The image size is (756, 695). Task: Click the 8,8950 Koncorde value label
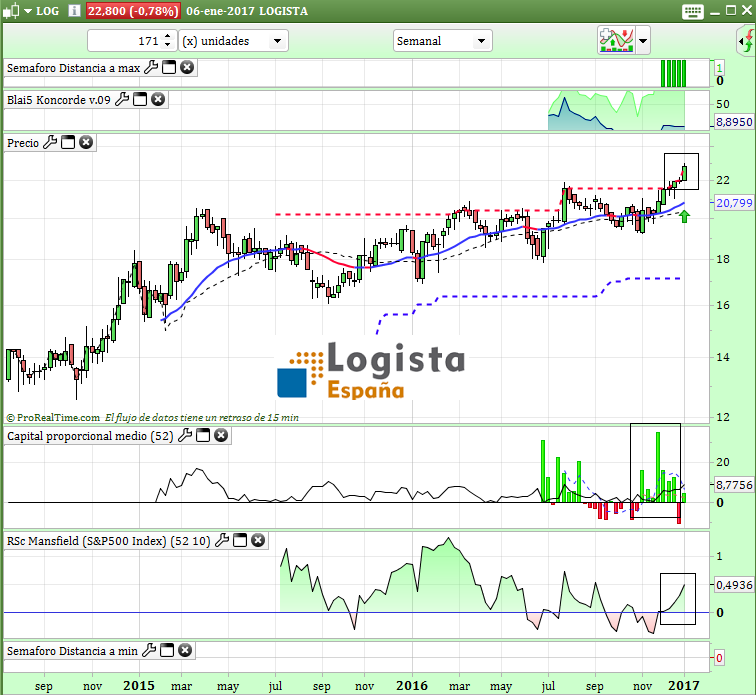734,122
